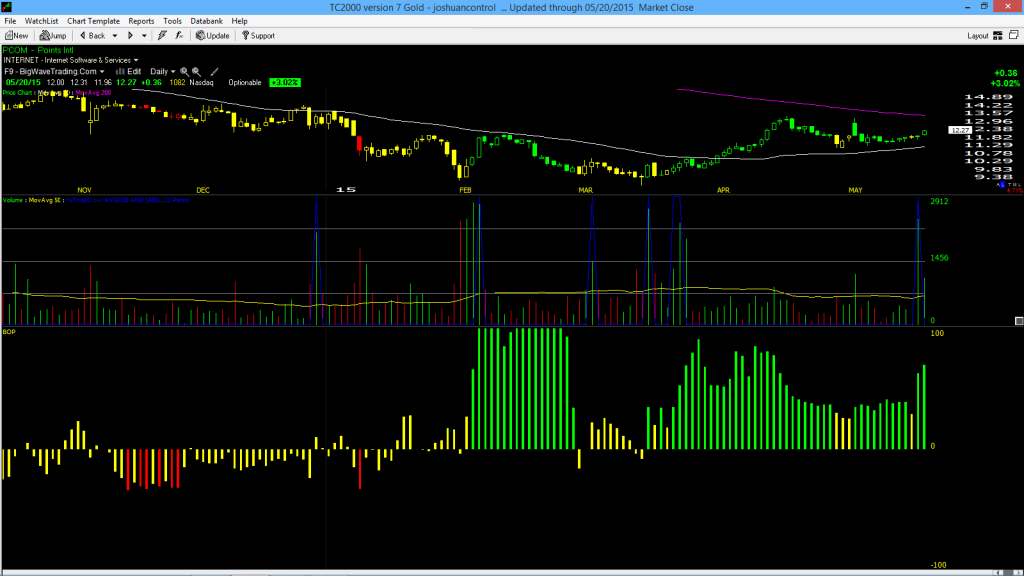This screenshot has width=1024, height=576.
Task: Select the draw line tool
Action: coord(214,72)
